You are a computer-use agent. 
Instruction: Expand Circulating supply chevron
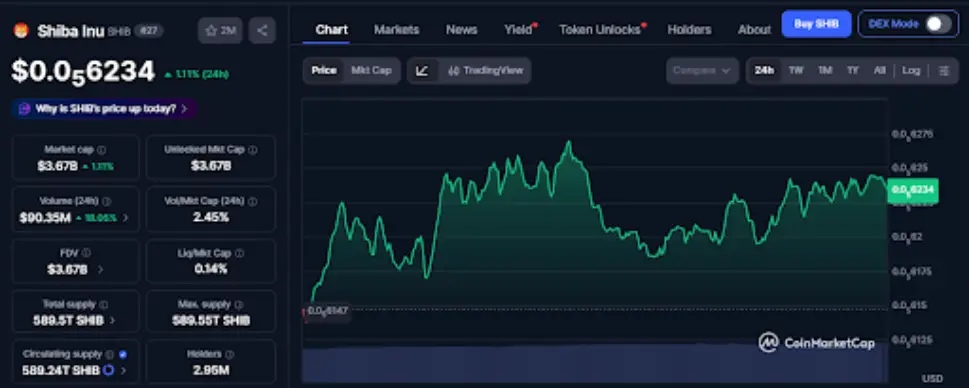(124, 371)
